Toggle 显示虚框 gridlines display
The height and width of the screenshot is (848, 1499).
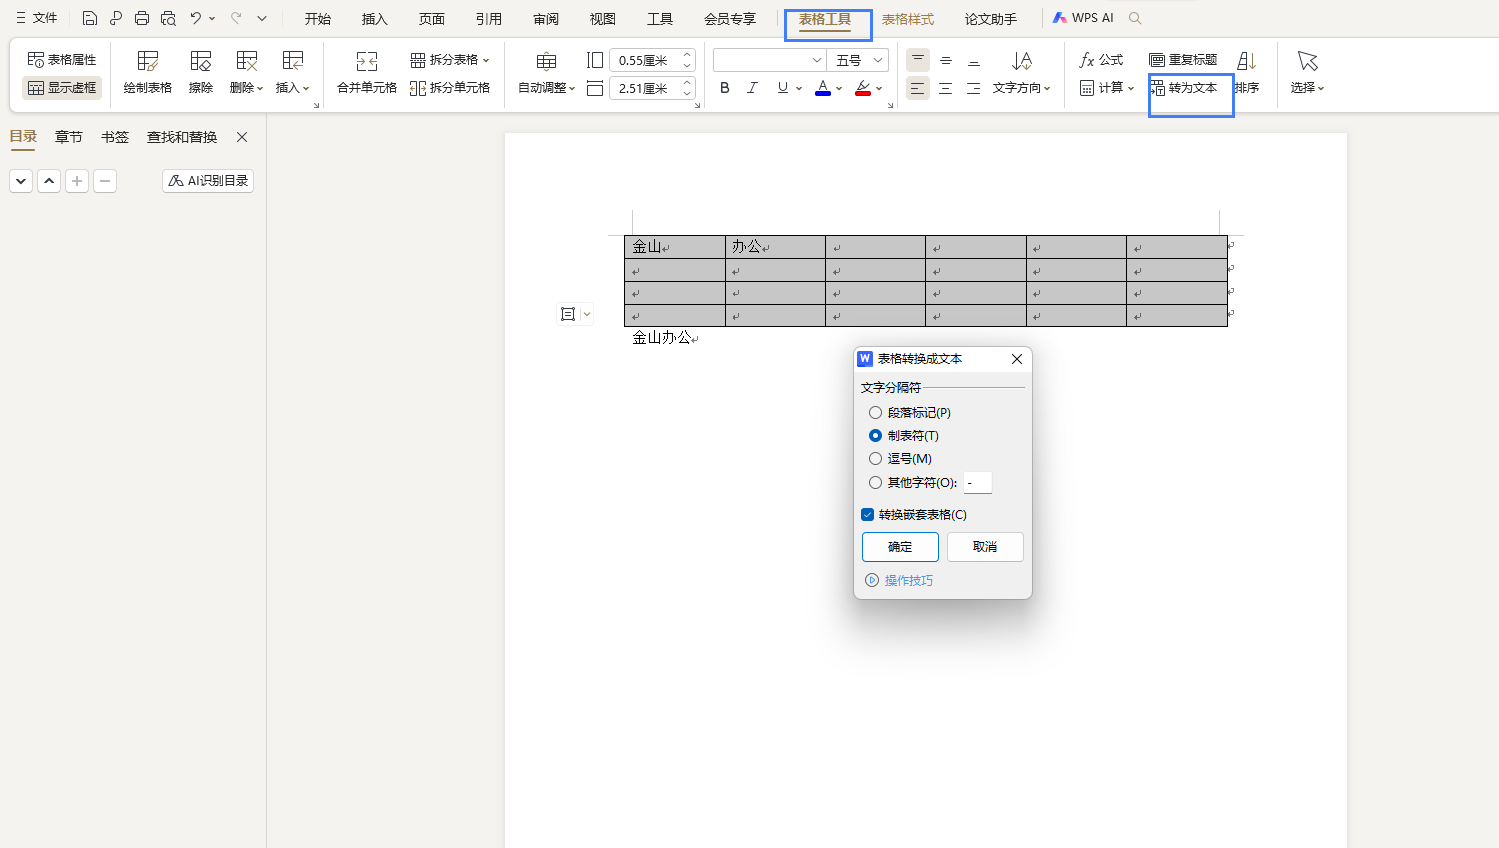(x=62, y=88)
